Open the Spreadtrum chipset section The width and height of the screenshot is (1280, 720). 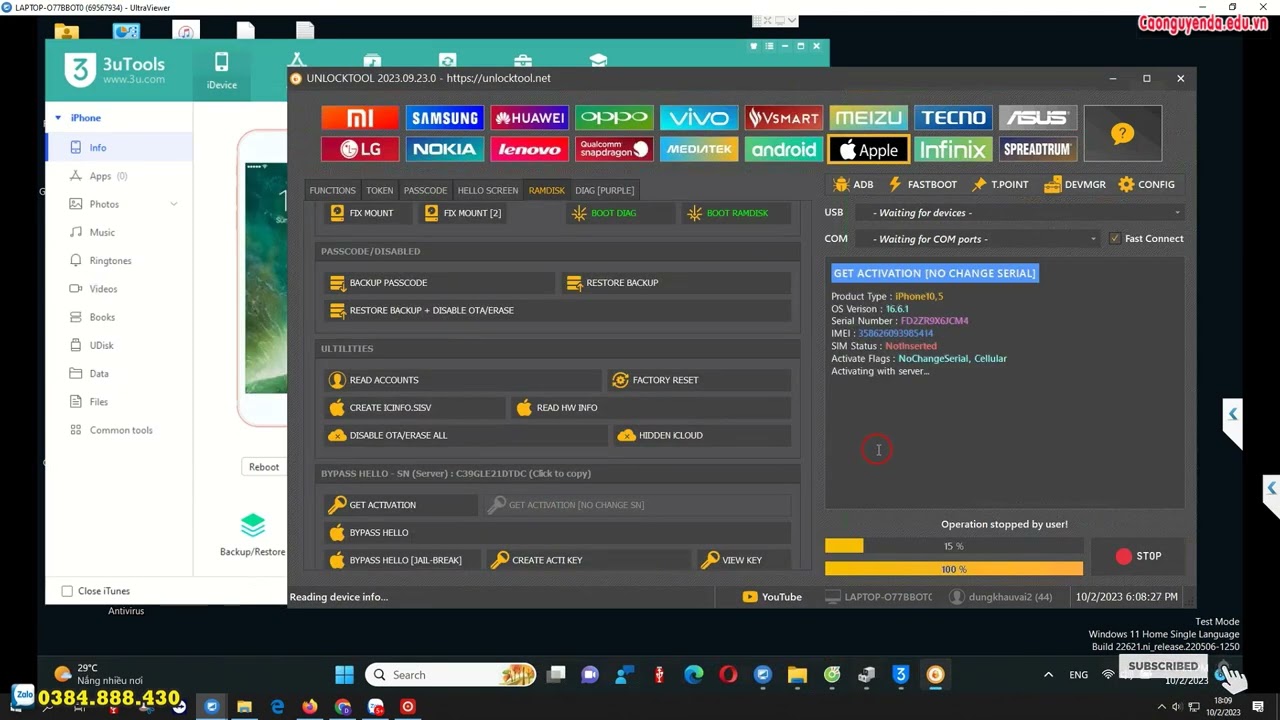pos(1037,150)
